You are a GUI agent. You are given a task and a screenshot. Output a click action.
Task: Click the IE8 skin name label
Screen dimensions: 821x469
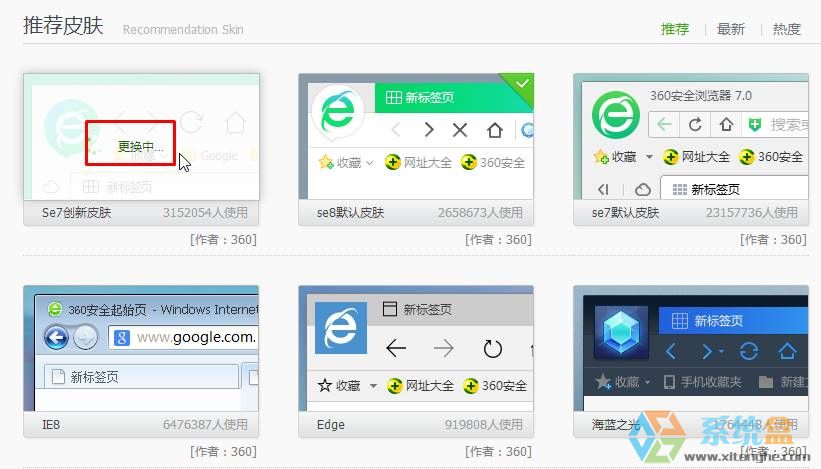51,425
